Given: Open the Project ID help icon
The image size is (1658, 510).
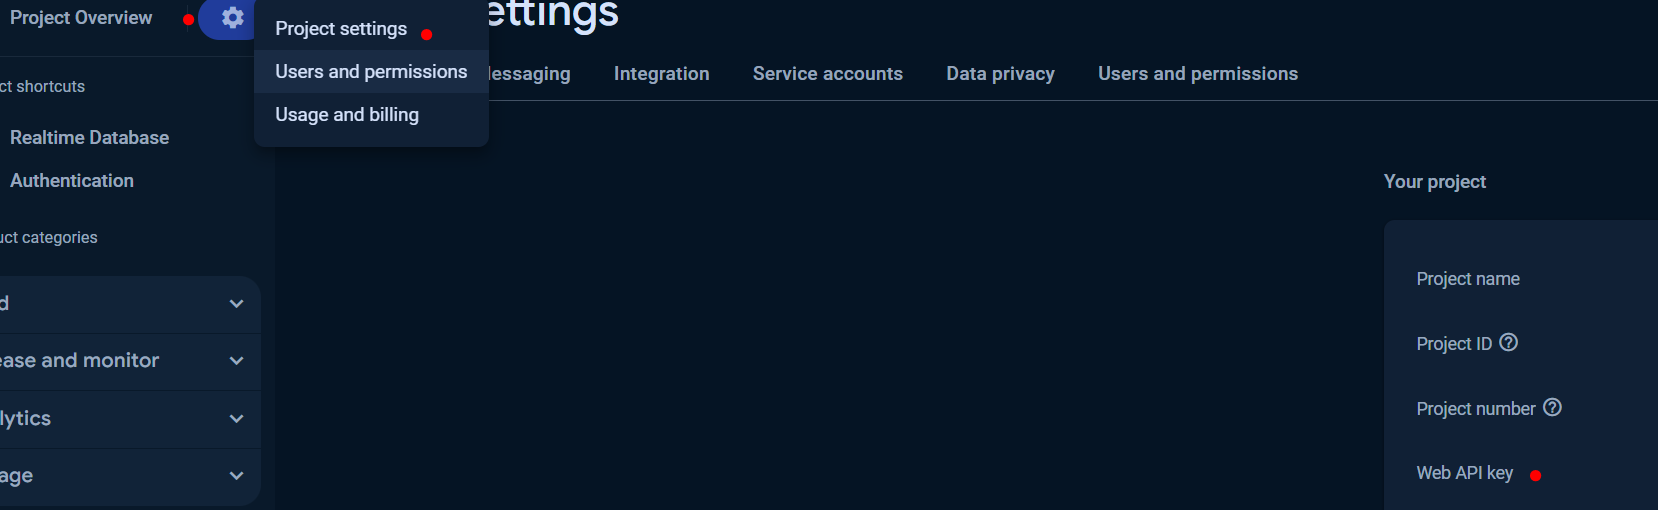Looking at the screenshot, I should pos(1509,342).
